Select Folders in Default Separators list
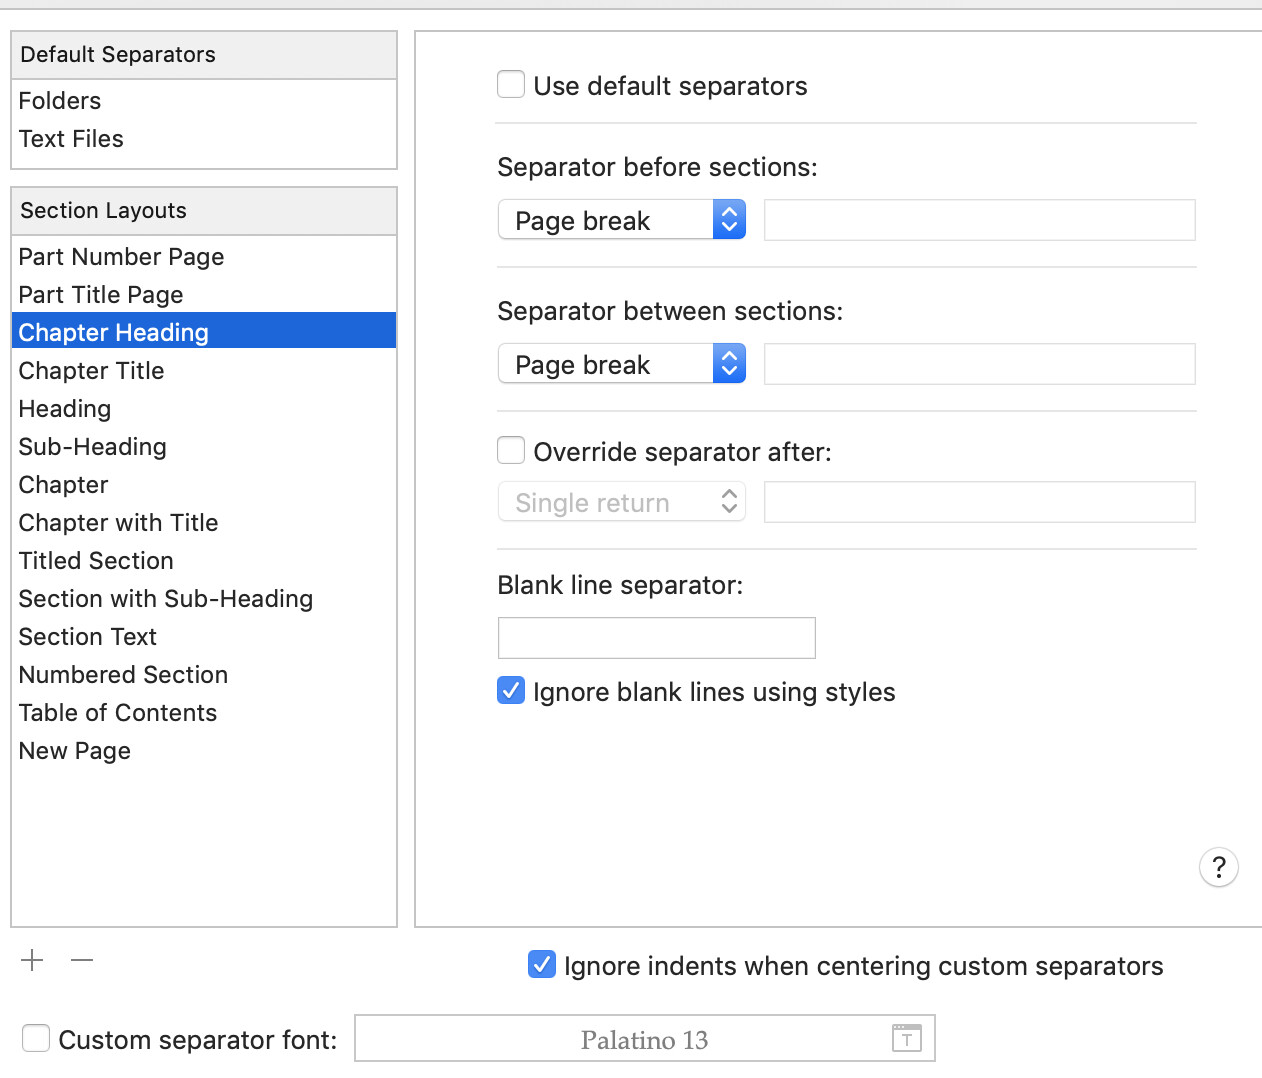1262x1078 pixels. click(x=60, y=101)
